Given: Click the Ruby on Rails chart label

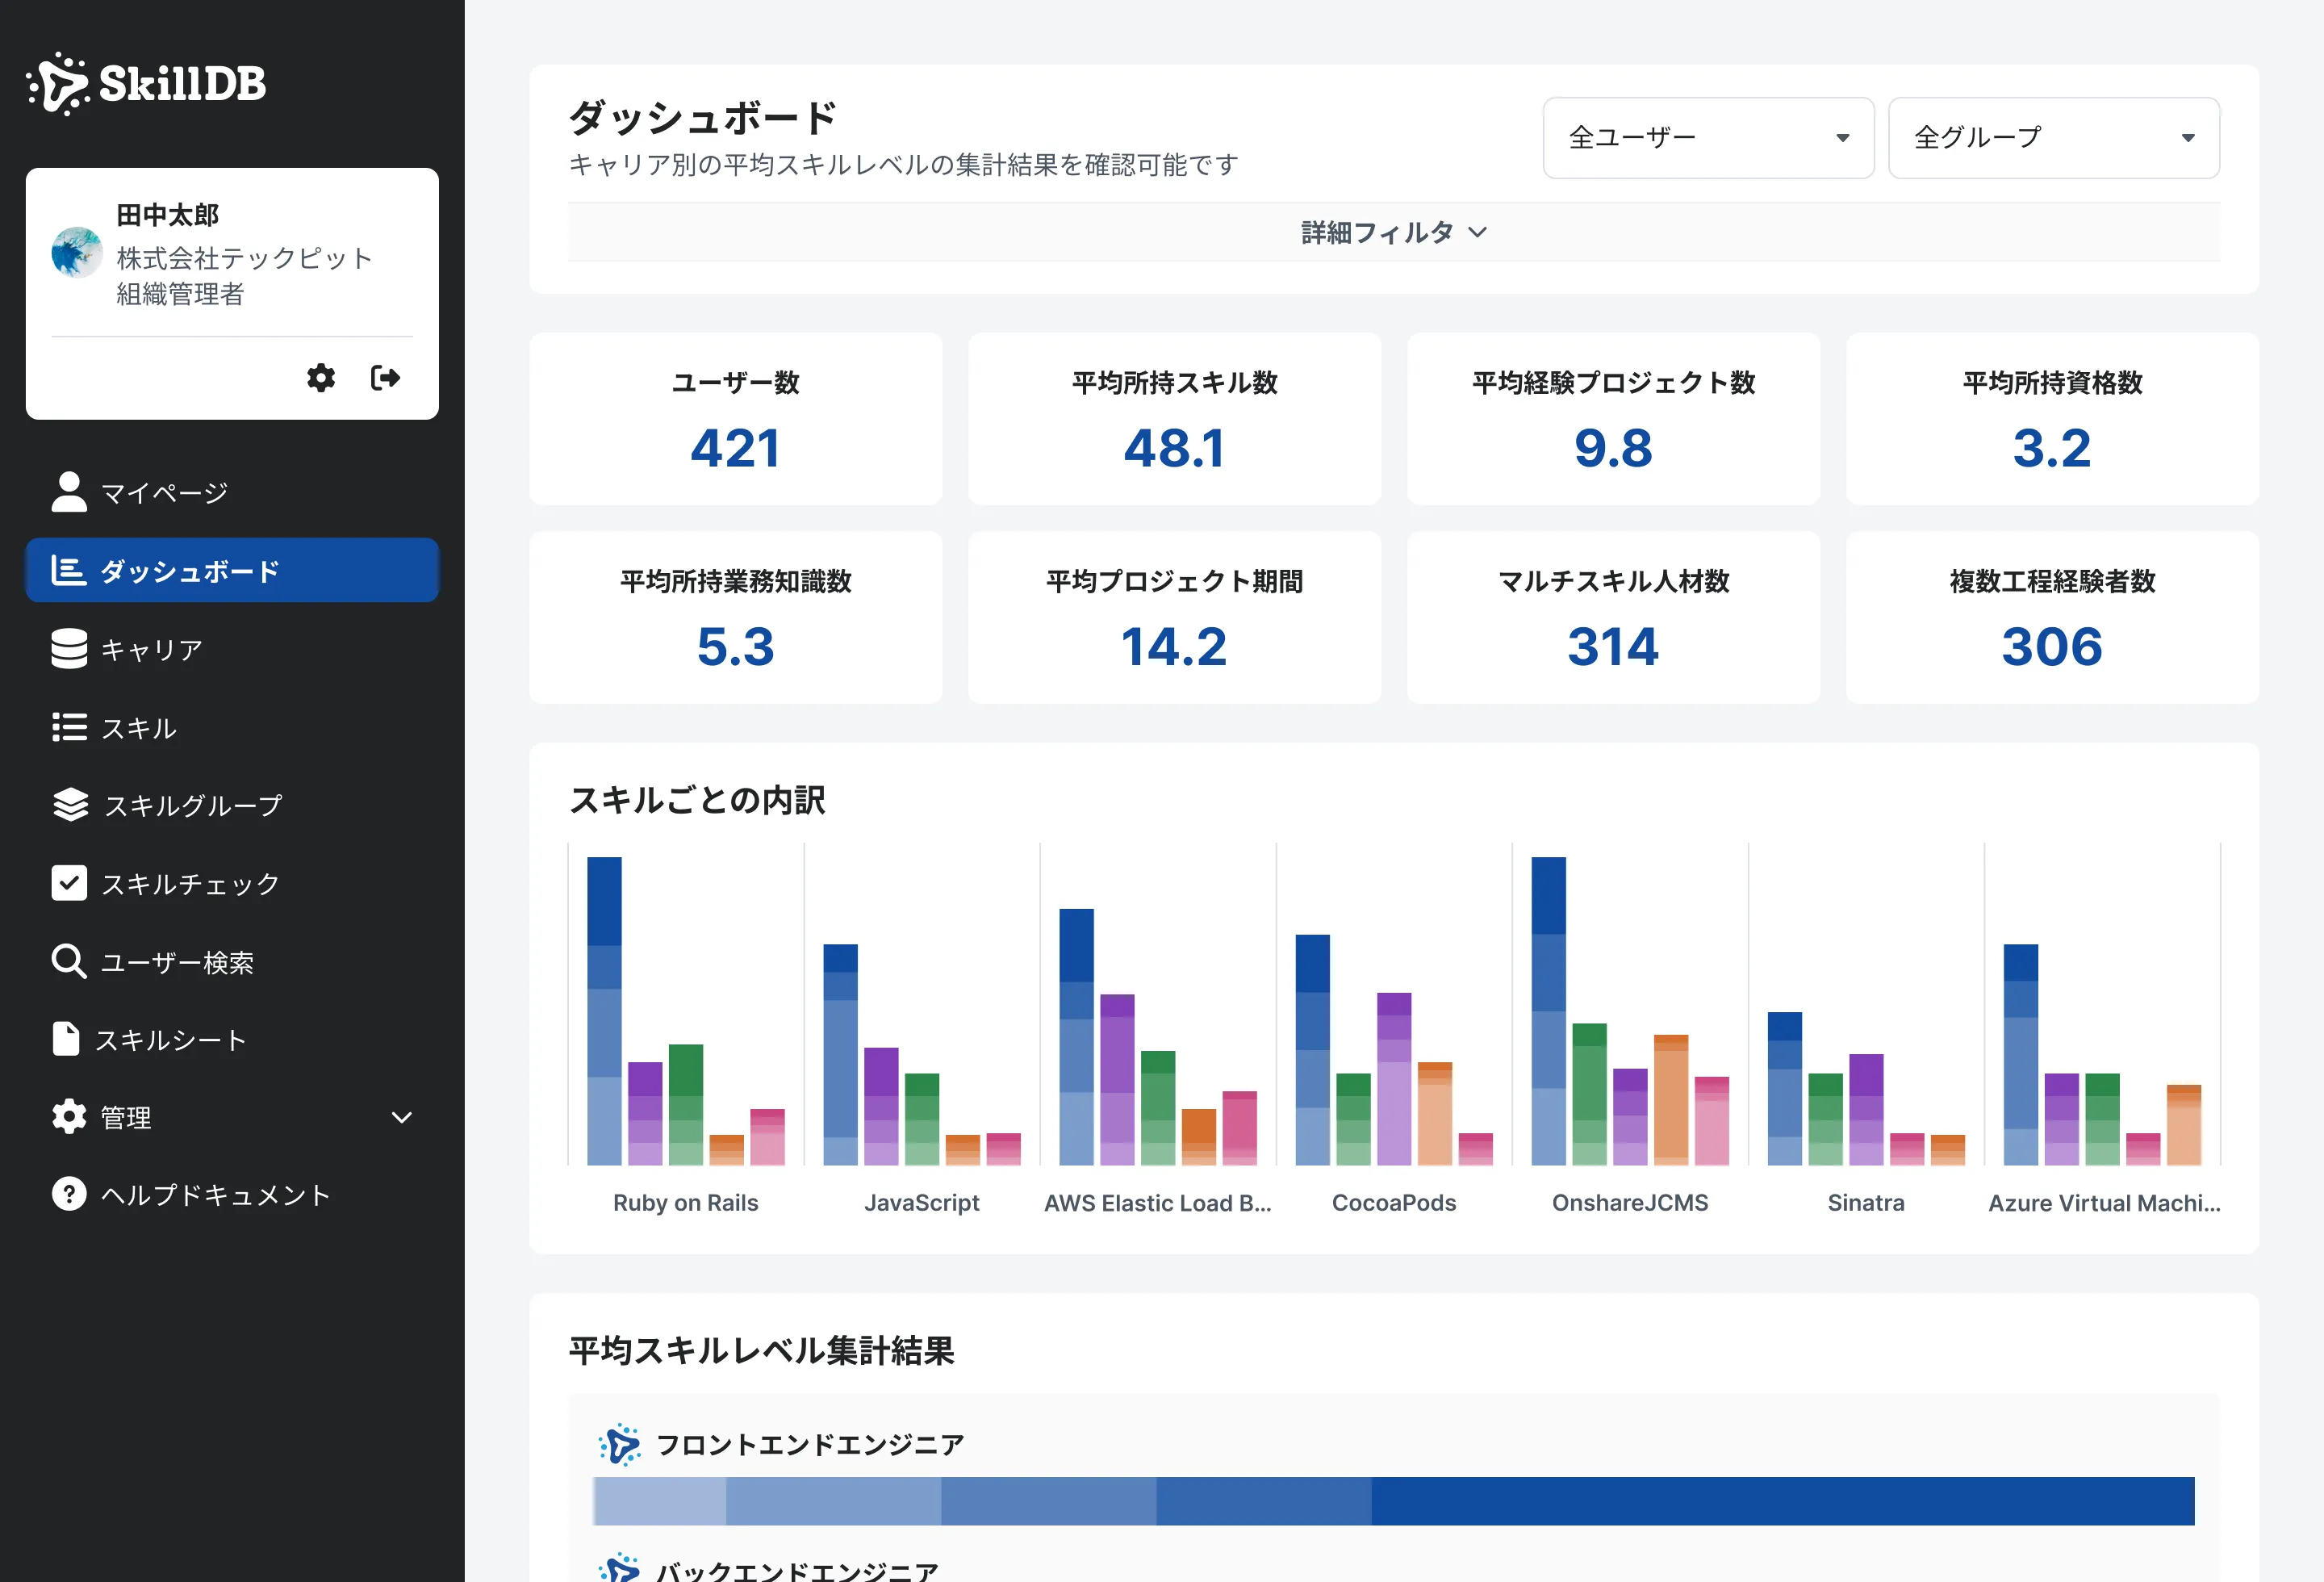Looking at the screenshot, I should pos(685,1202).
